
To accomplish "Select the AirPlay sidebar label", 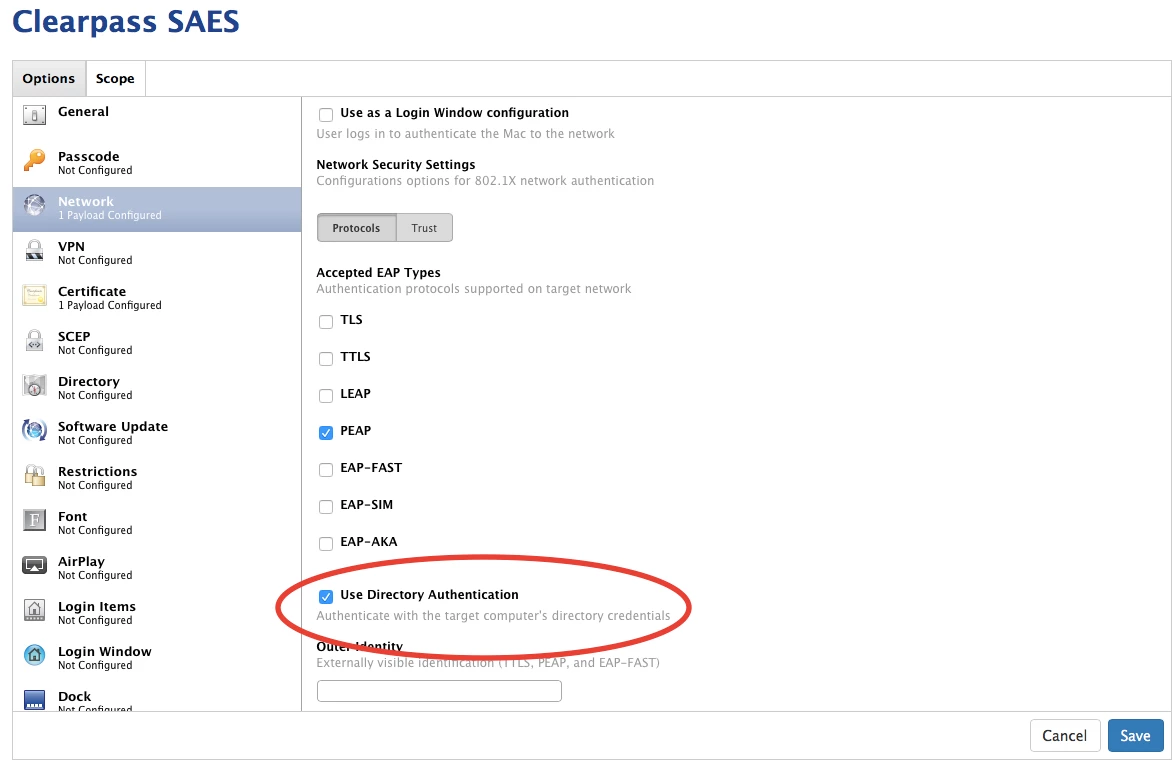I will 82,561.
